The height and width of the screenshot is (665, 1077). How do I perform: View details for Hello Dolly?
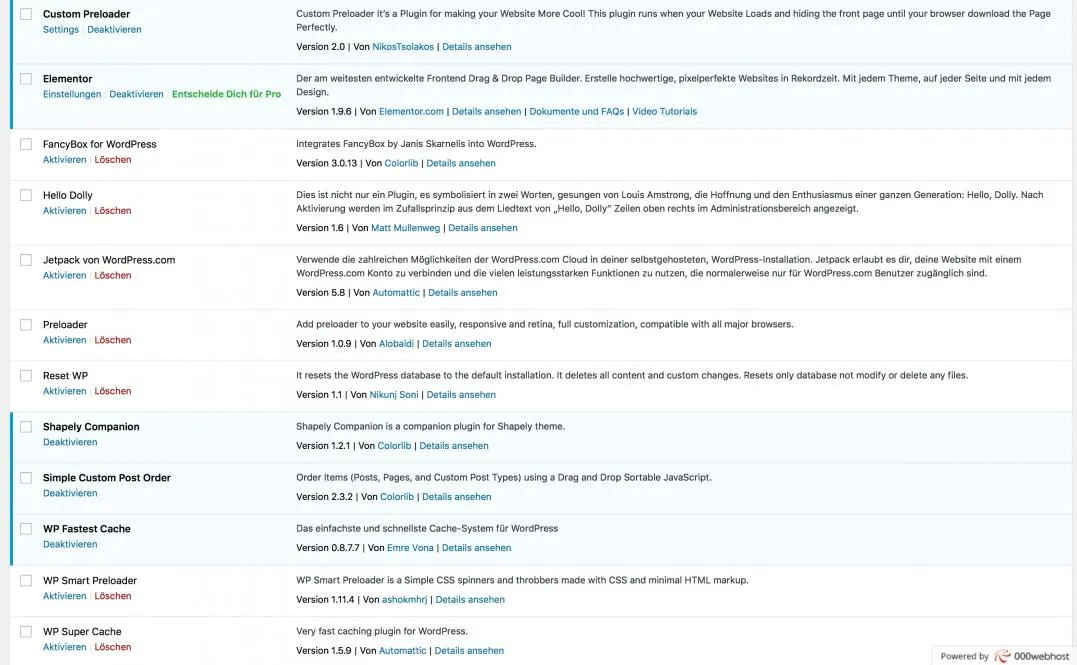click(x=483, y=227)
